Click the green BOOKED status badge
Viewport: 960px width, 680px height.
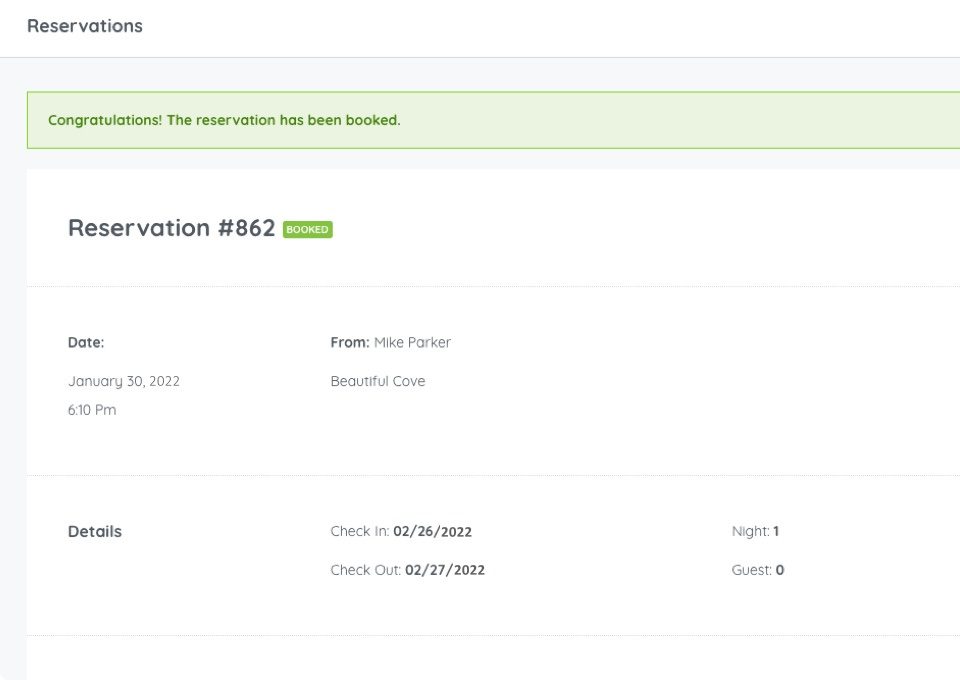point(307,230)
